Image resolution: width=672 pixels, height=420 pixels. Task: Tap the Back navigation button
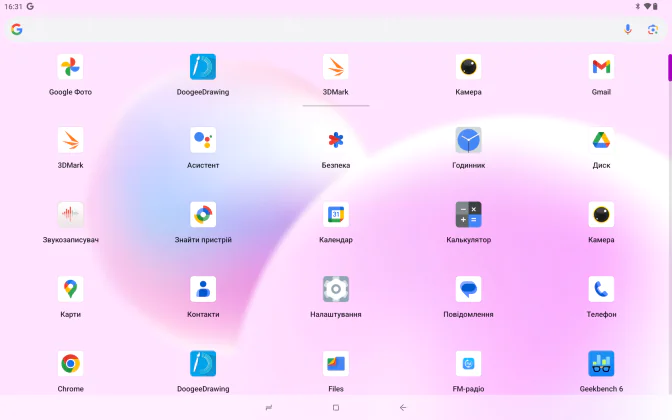click(403, 408)
